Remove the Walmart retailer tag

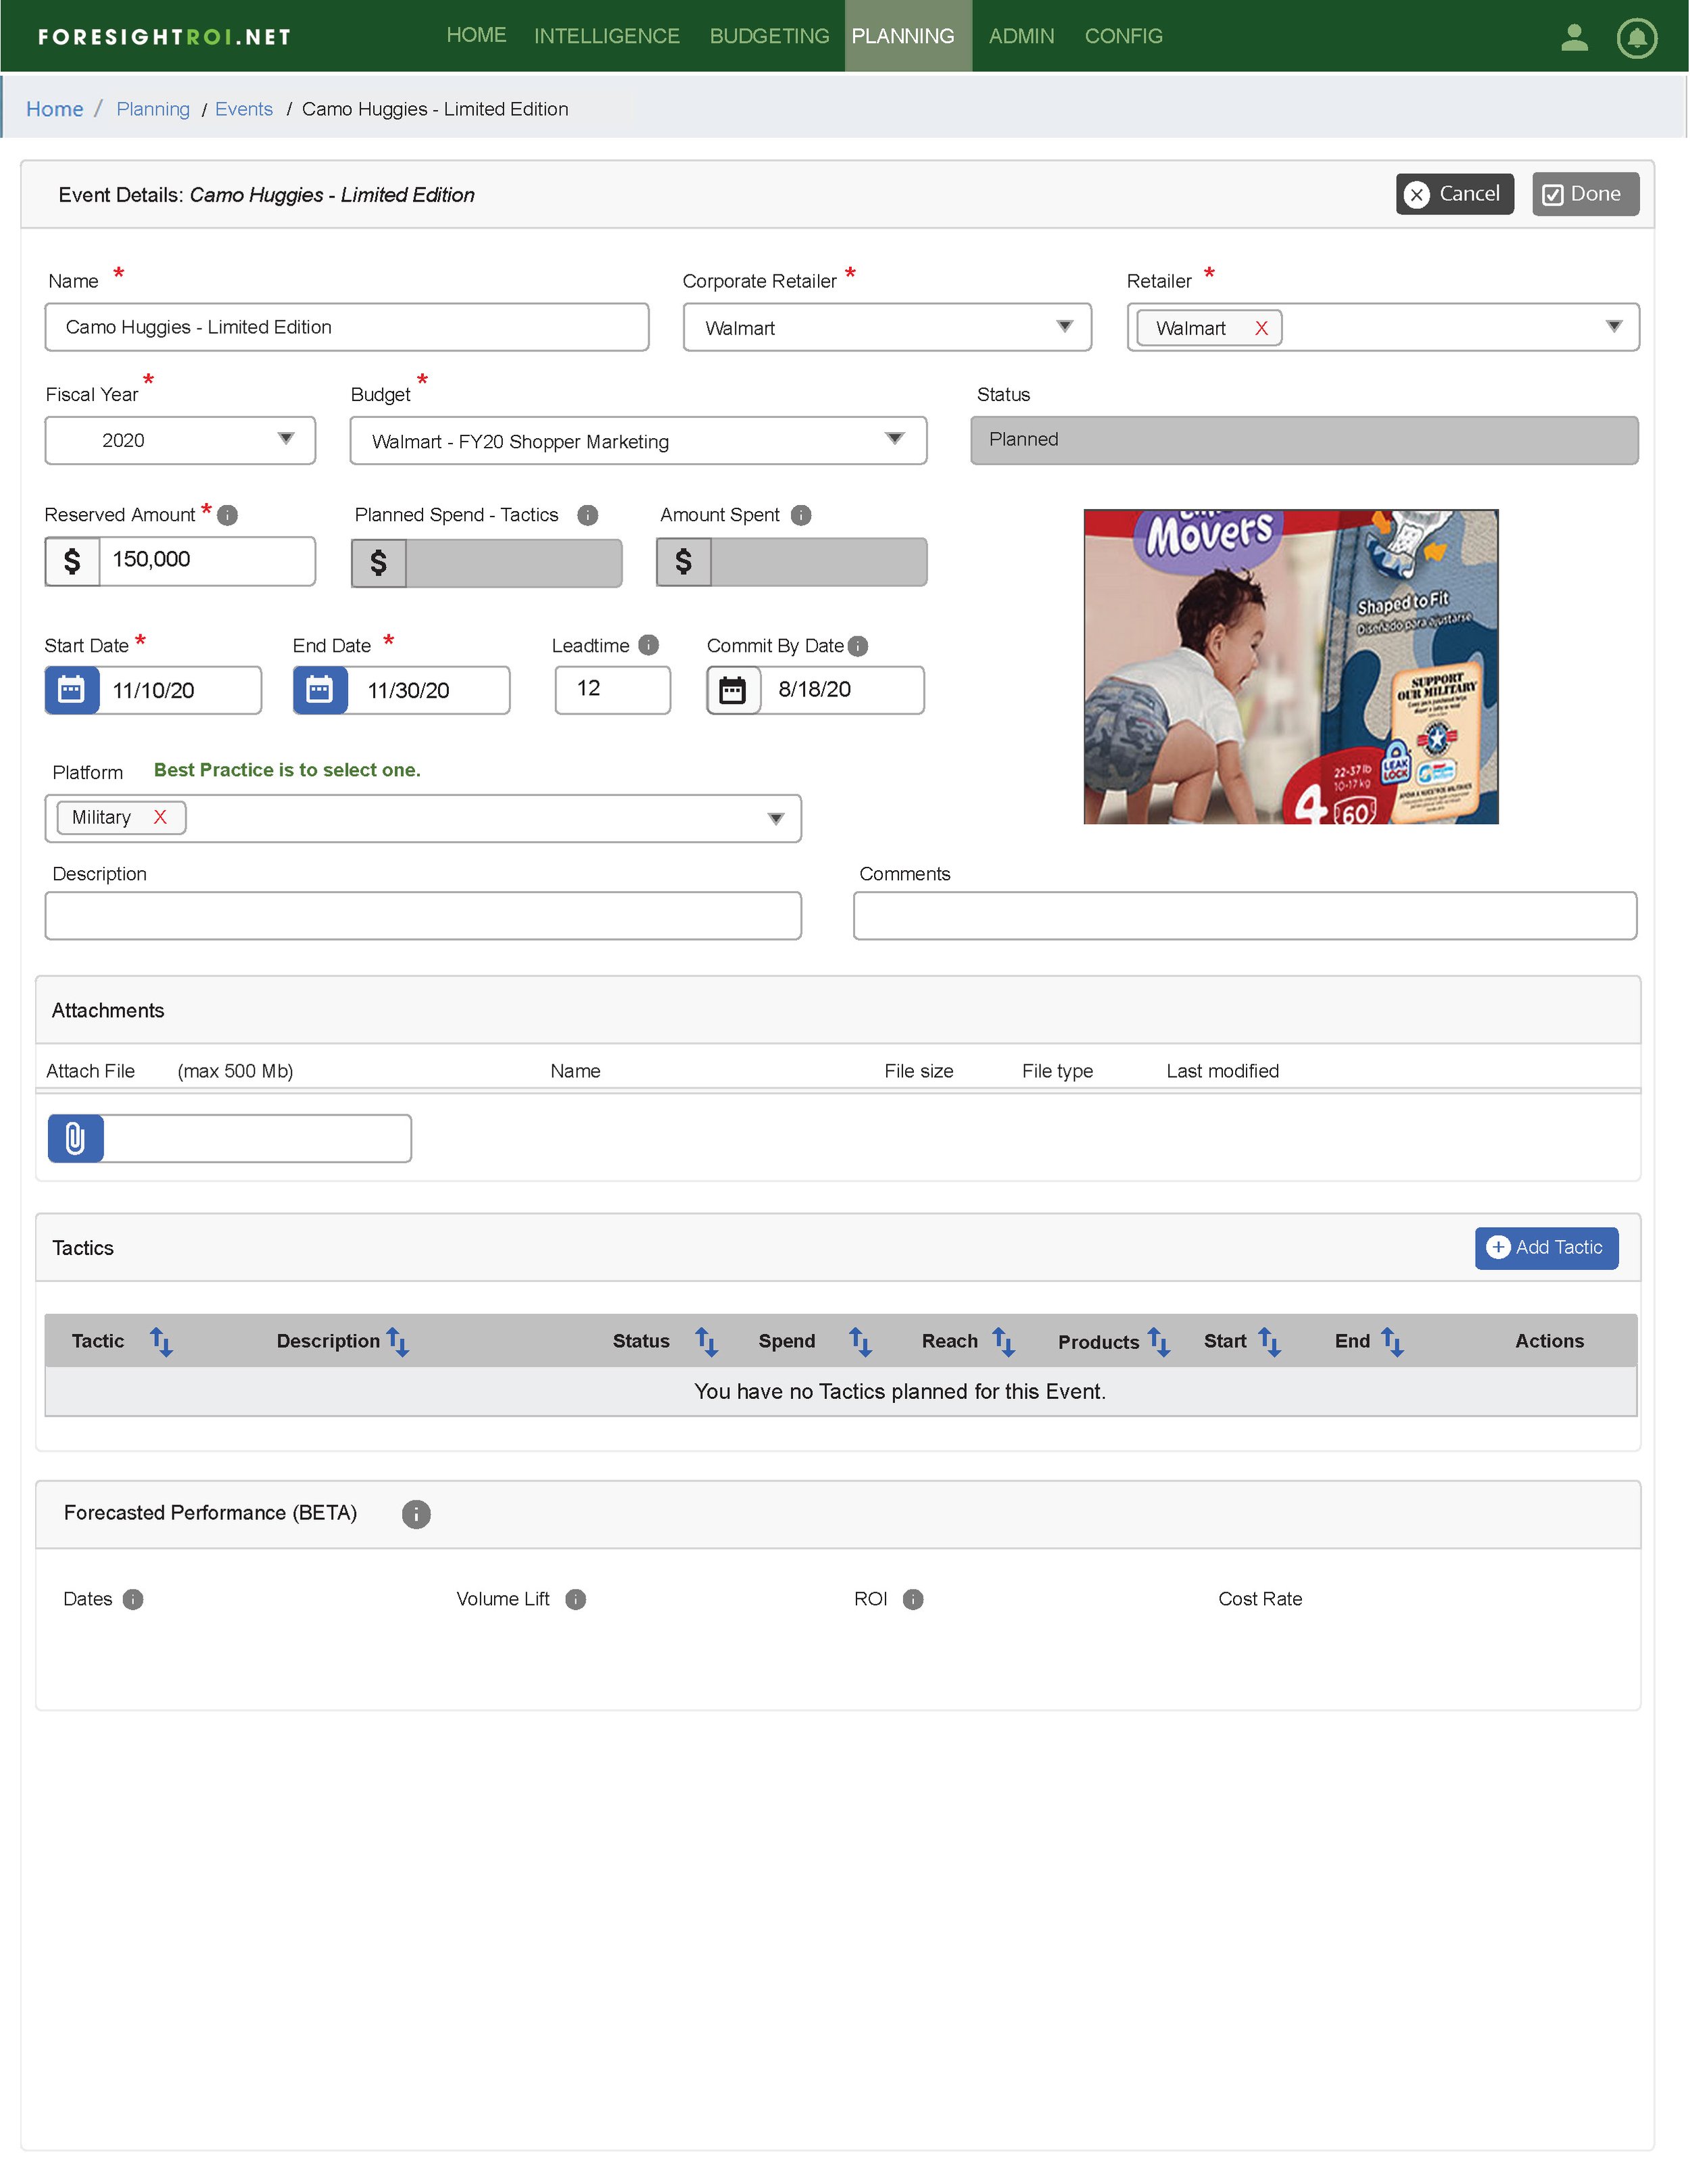[x=1262, y=328]
